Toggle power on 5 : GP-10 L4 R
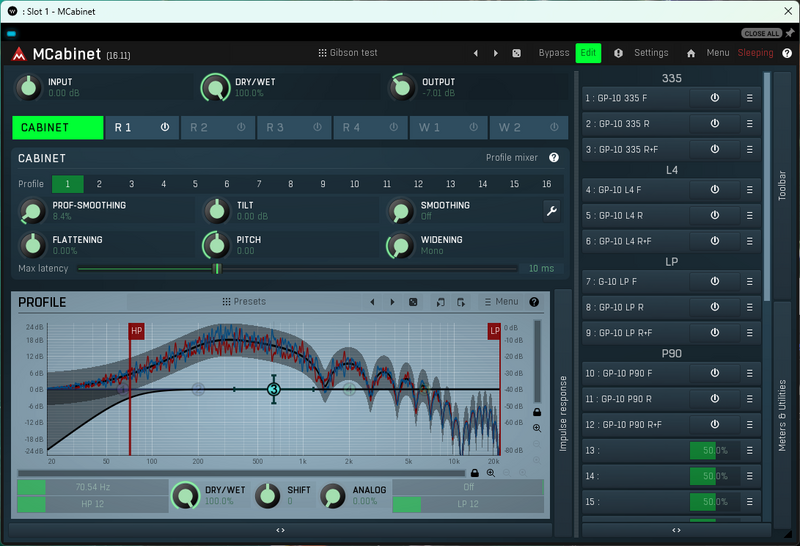 tap(715, 215)
